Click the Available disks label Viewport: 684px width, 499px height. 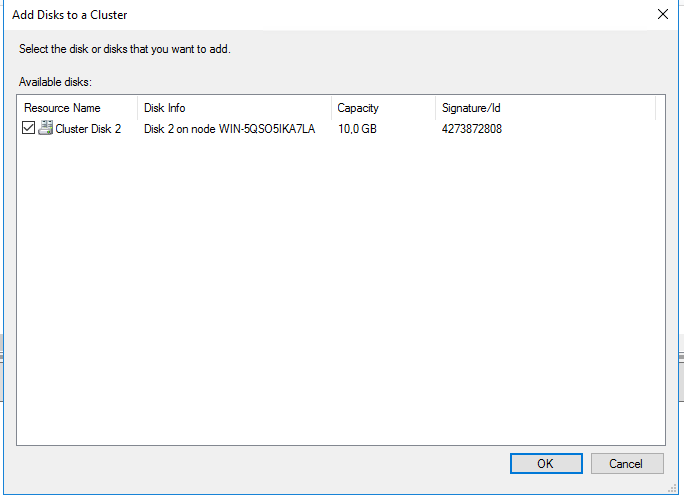click(56, 81)
